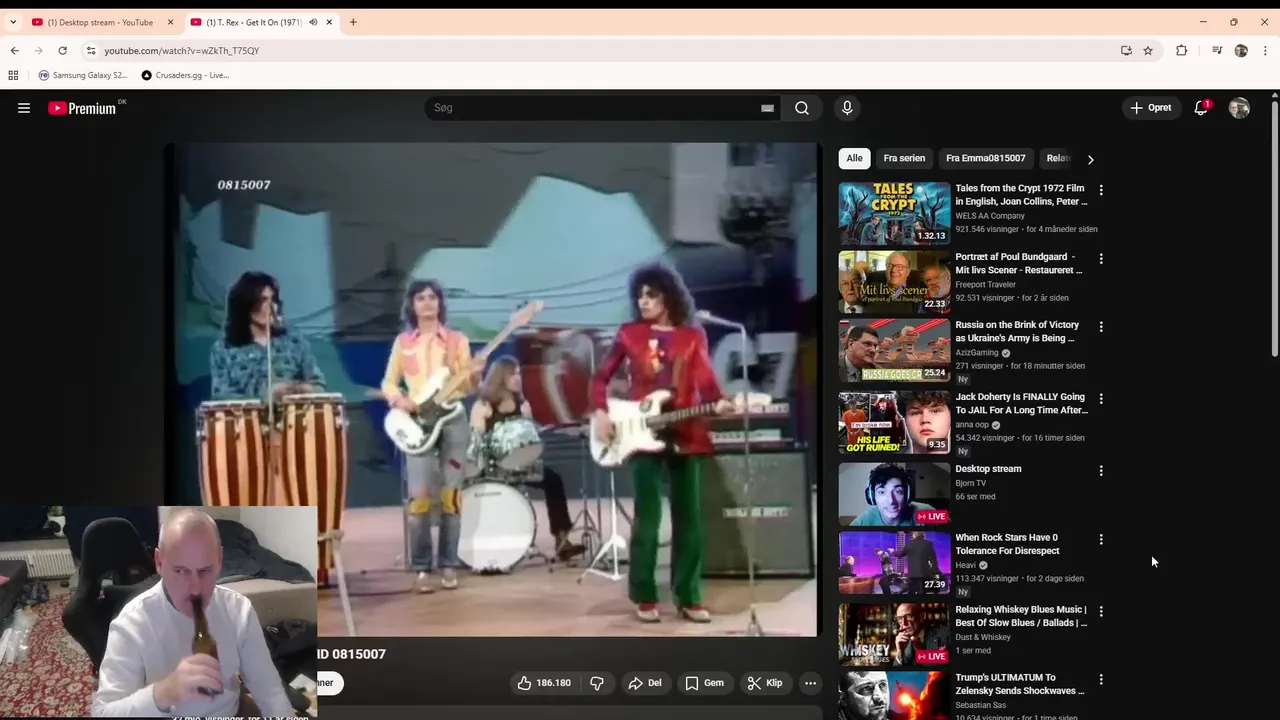Open Chrome profile avatar

coord(1241,50)
